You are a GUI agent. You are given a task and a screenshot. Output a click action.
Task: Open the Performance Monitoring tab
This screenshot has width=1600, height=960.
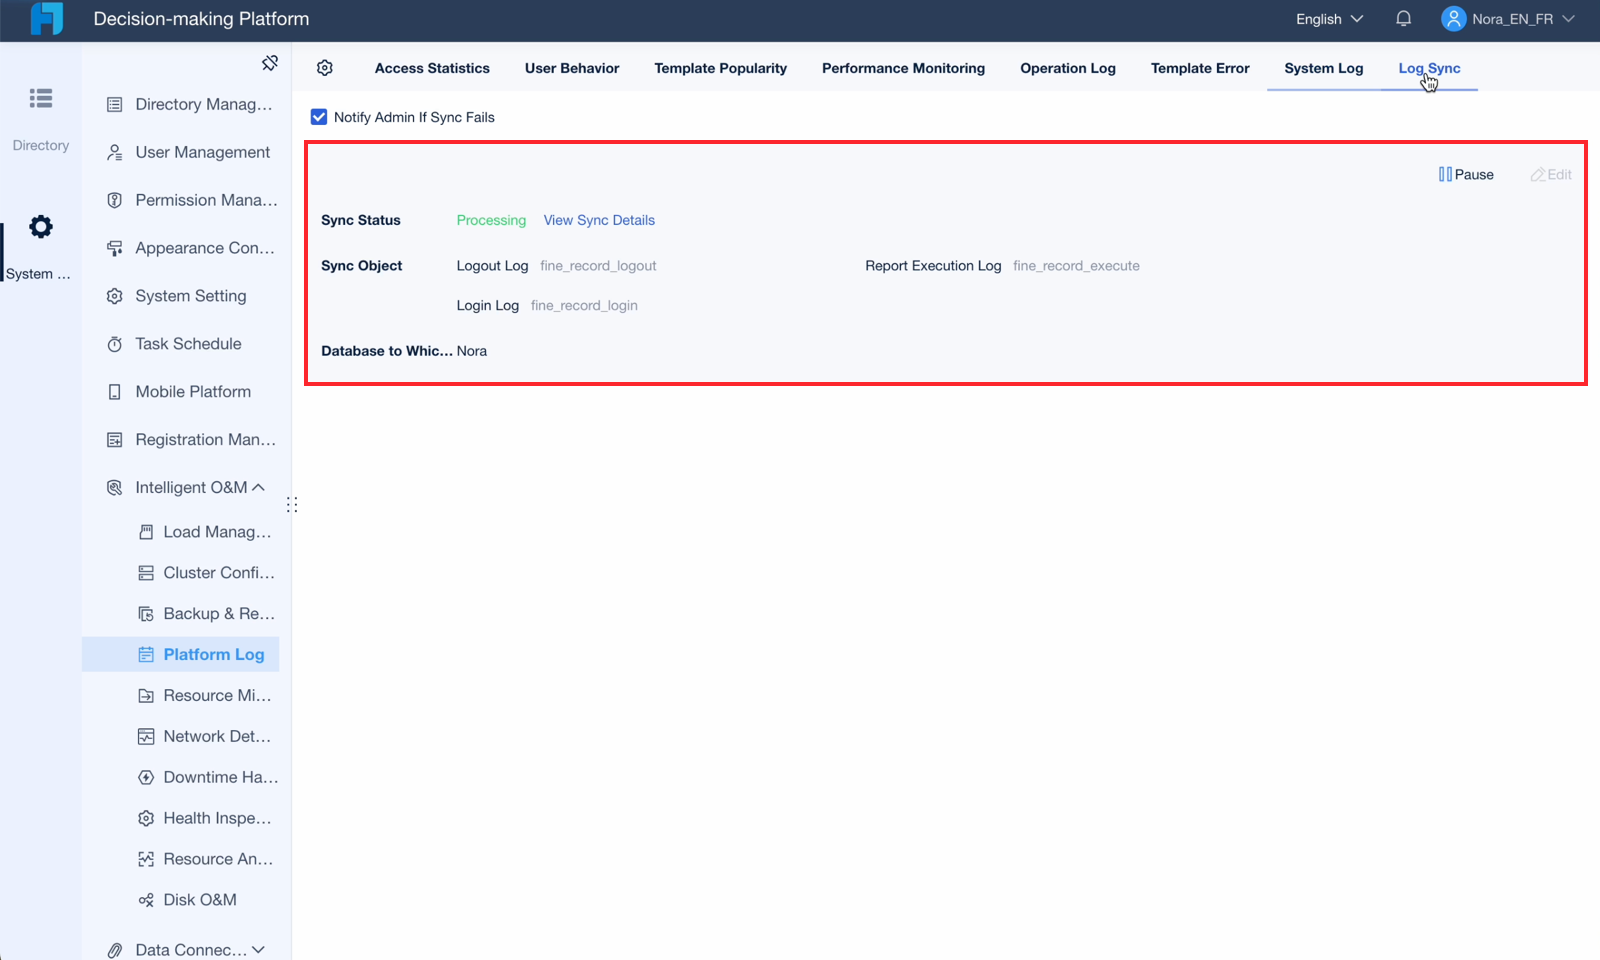pyautogui.click(x=903, y=68)
